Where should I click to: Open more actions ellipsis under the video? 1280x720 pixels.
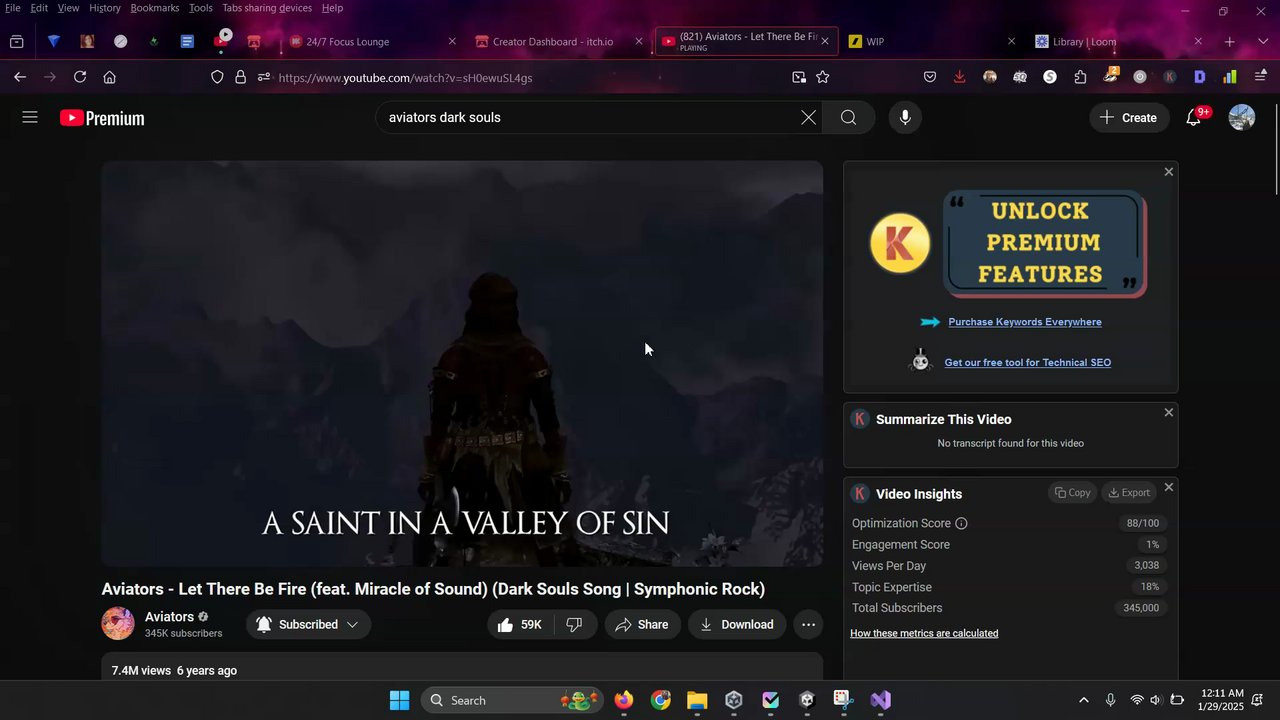pyautogui.click(x=808, y=625)
